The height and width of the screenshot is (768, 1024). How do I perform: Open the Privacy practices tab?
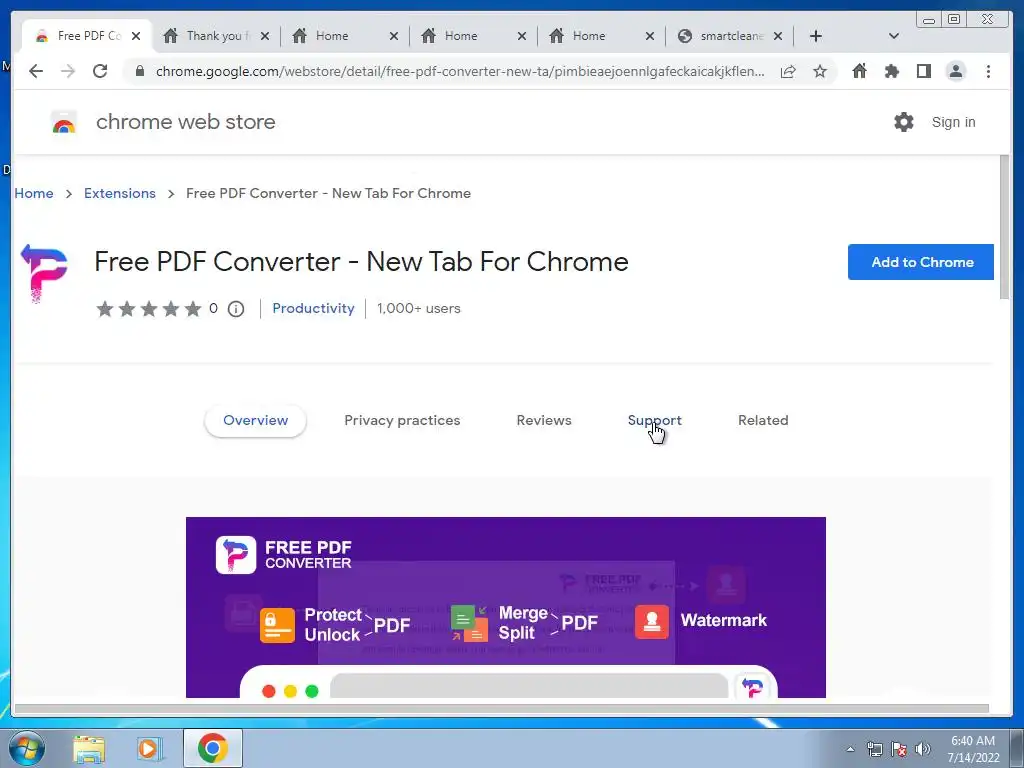click(x=402, y=421)
